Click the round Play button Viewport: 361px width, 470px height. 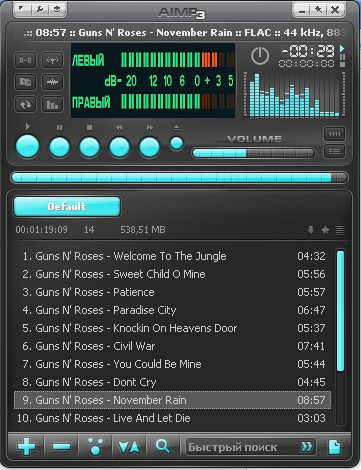coord(28,146)
